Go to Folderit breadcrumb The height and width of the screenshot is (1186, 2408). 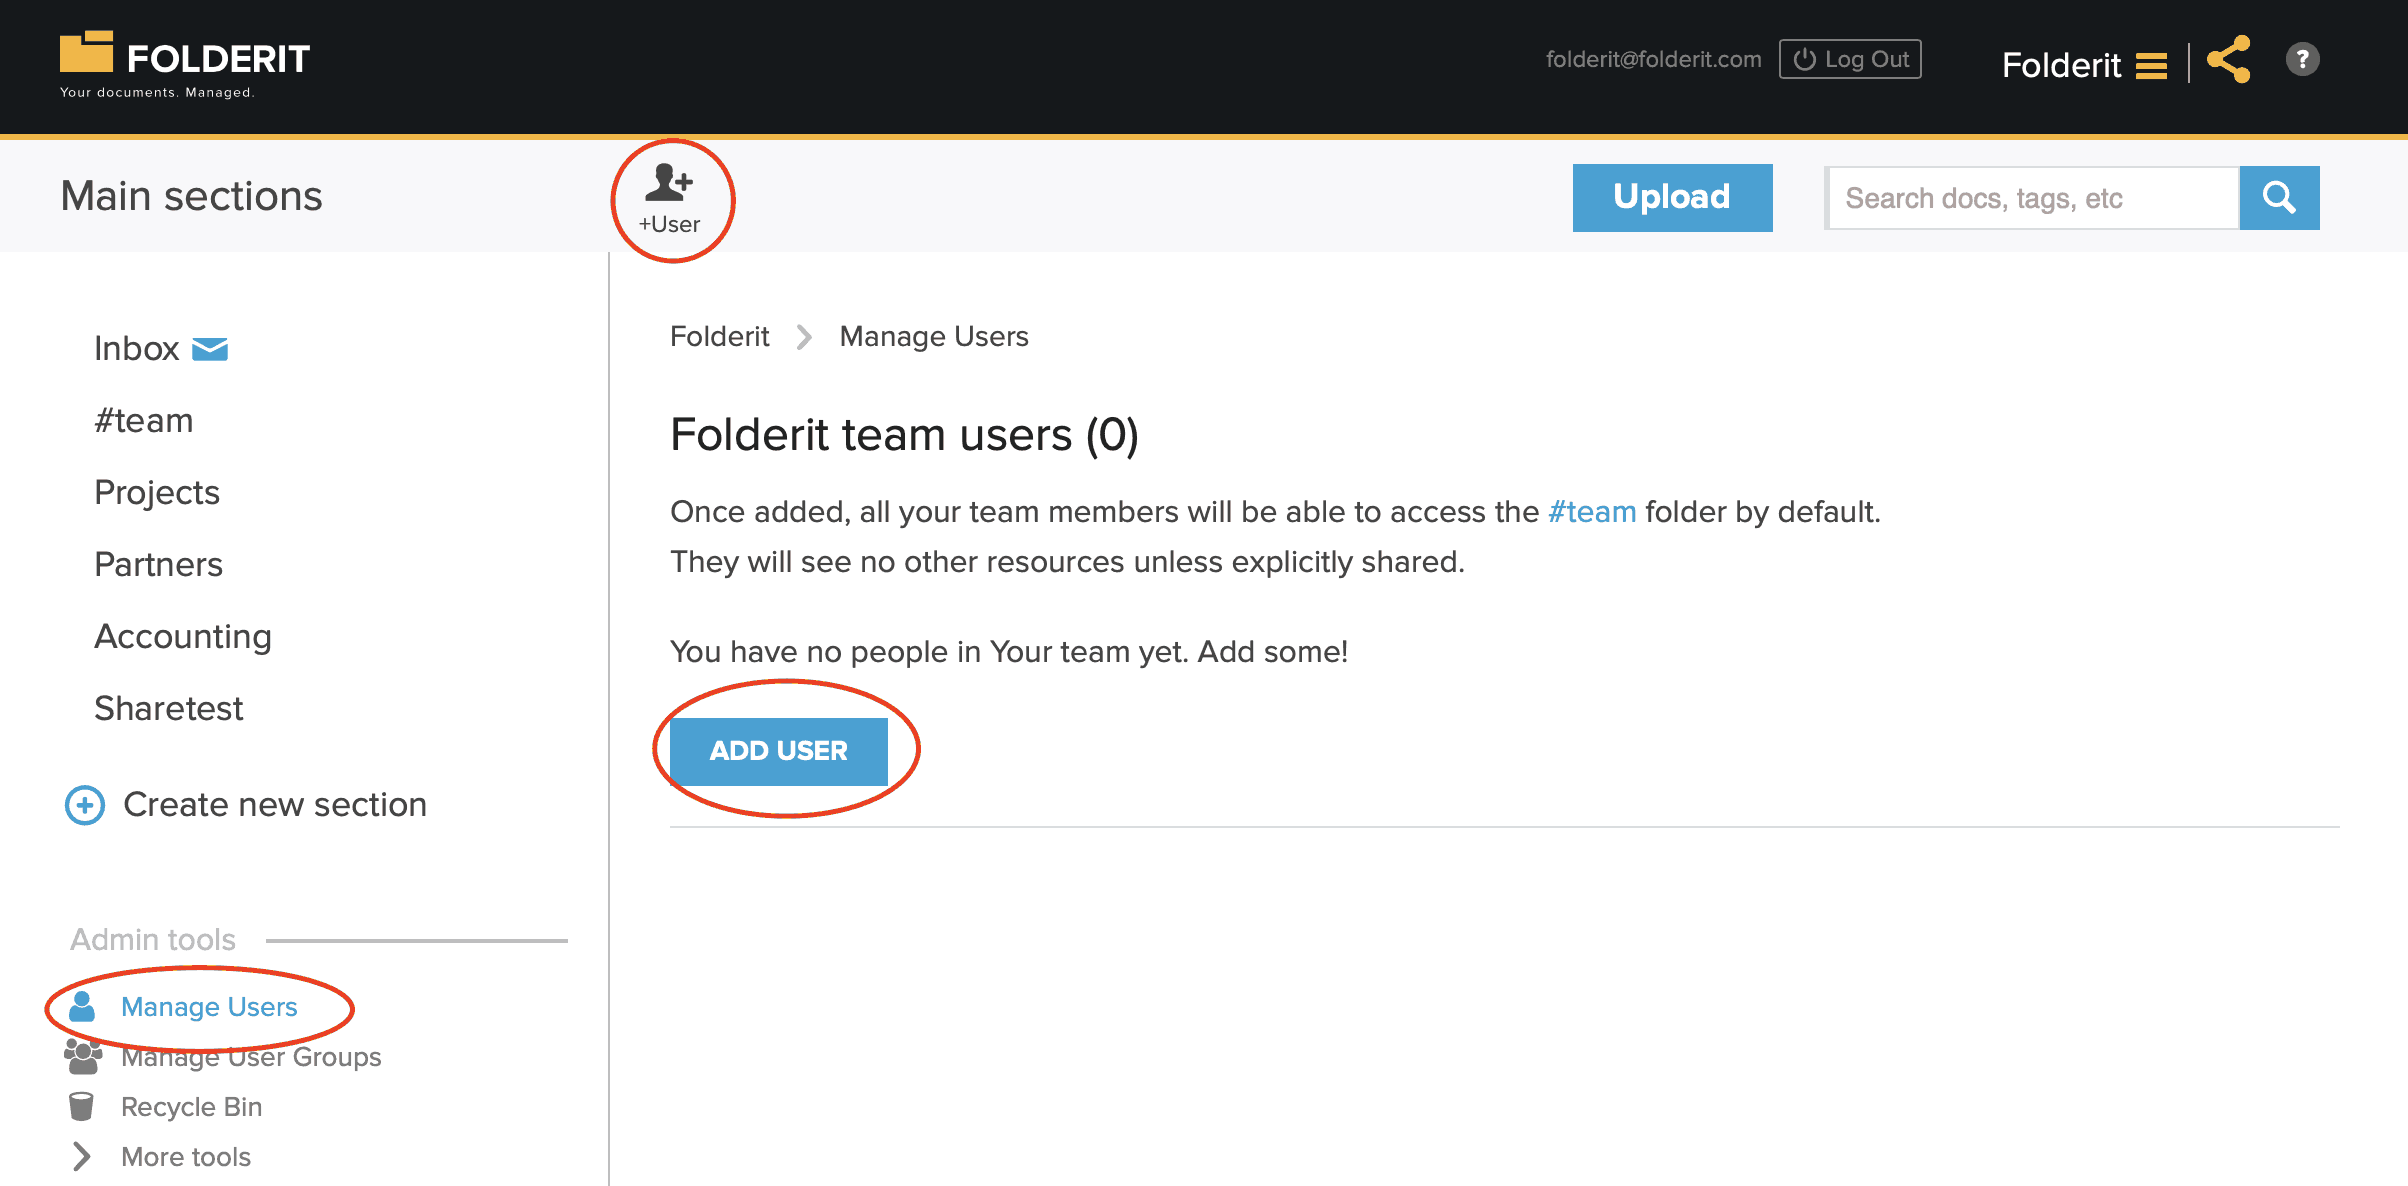[720, 337]
